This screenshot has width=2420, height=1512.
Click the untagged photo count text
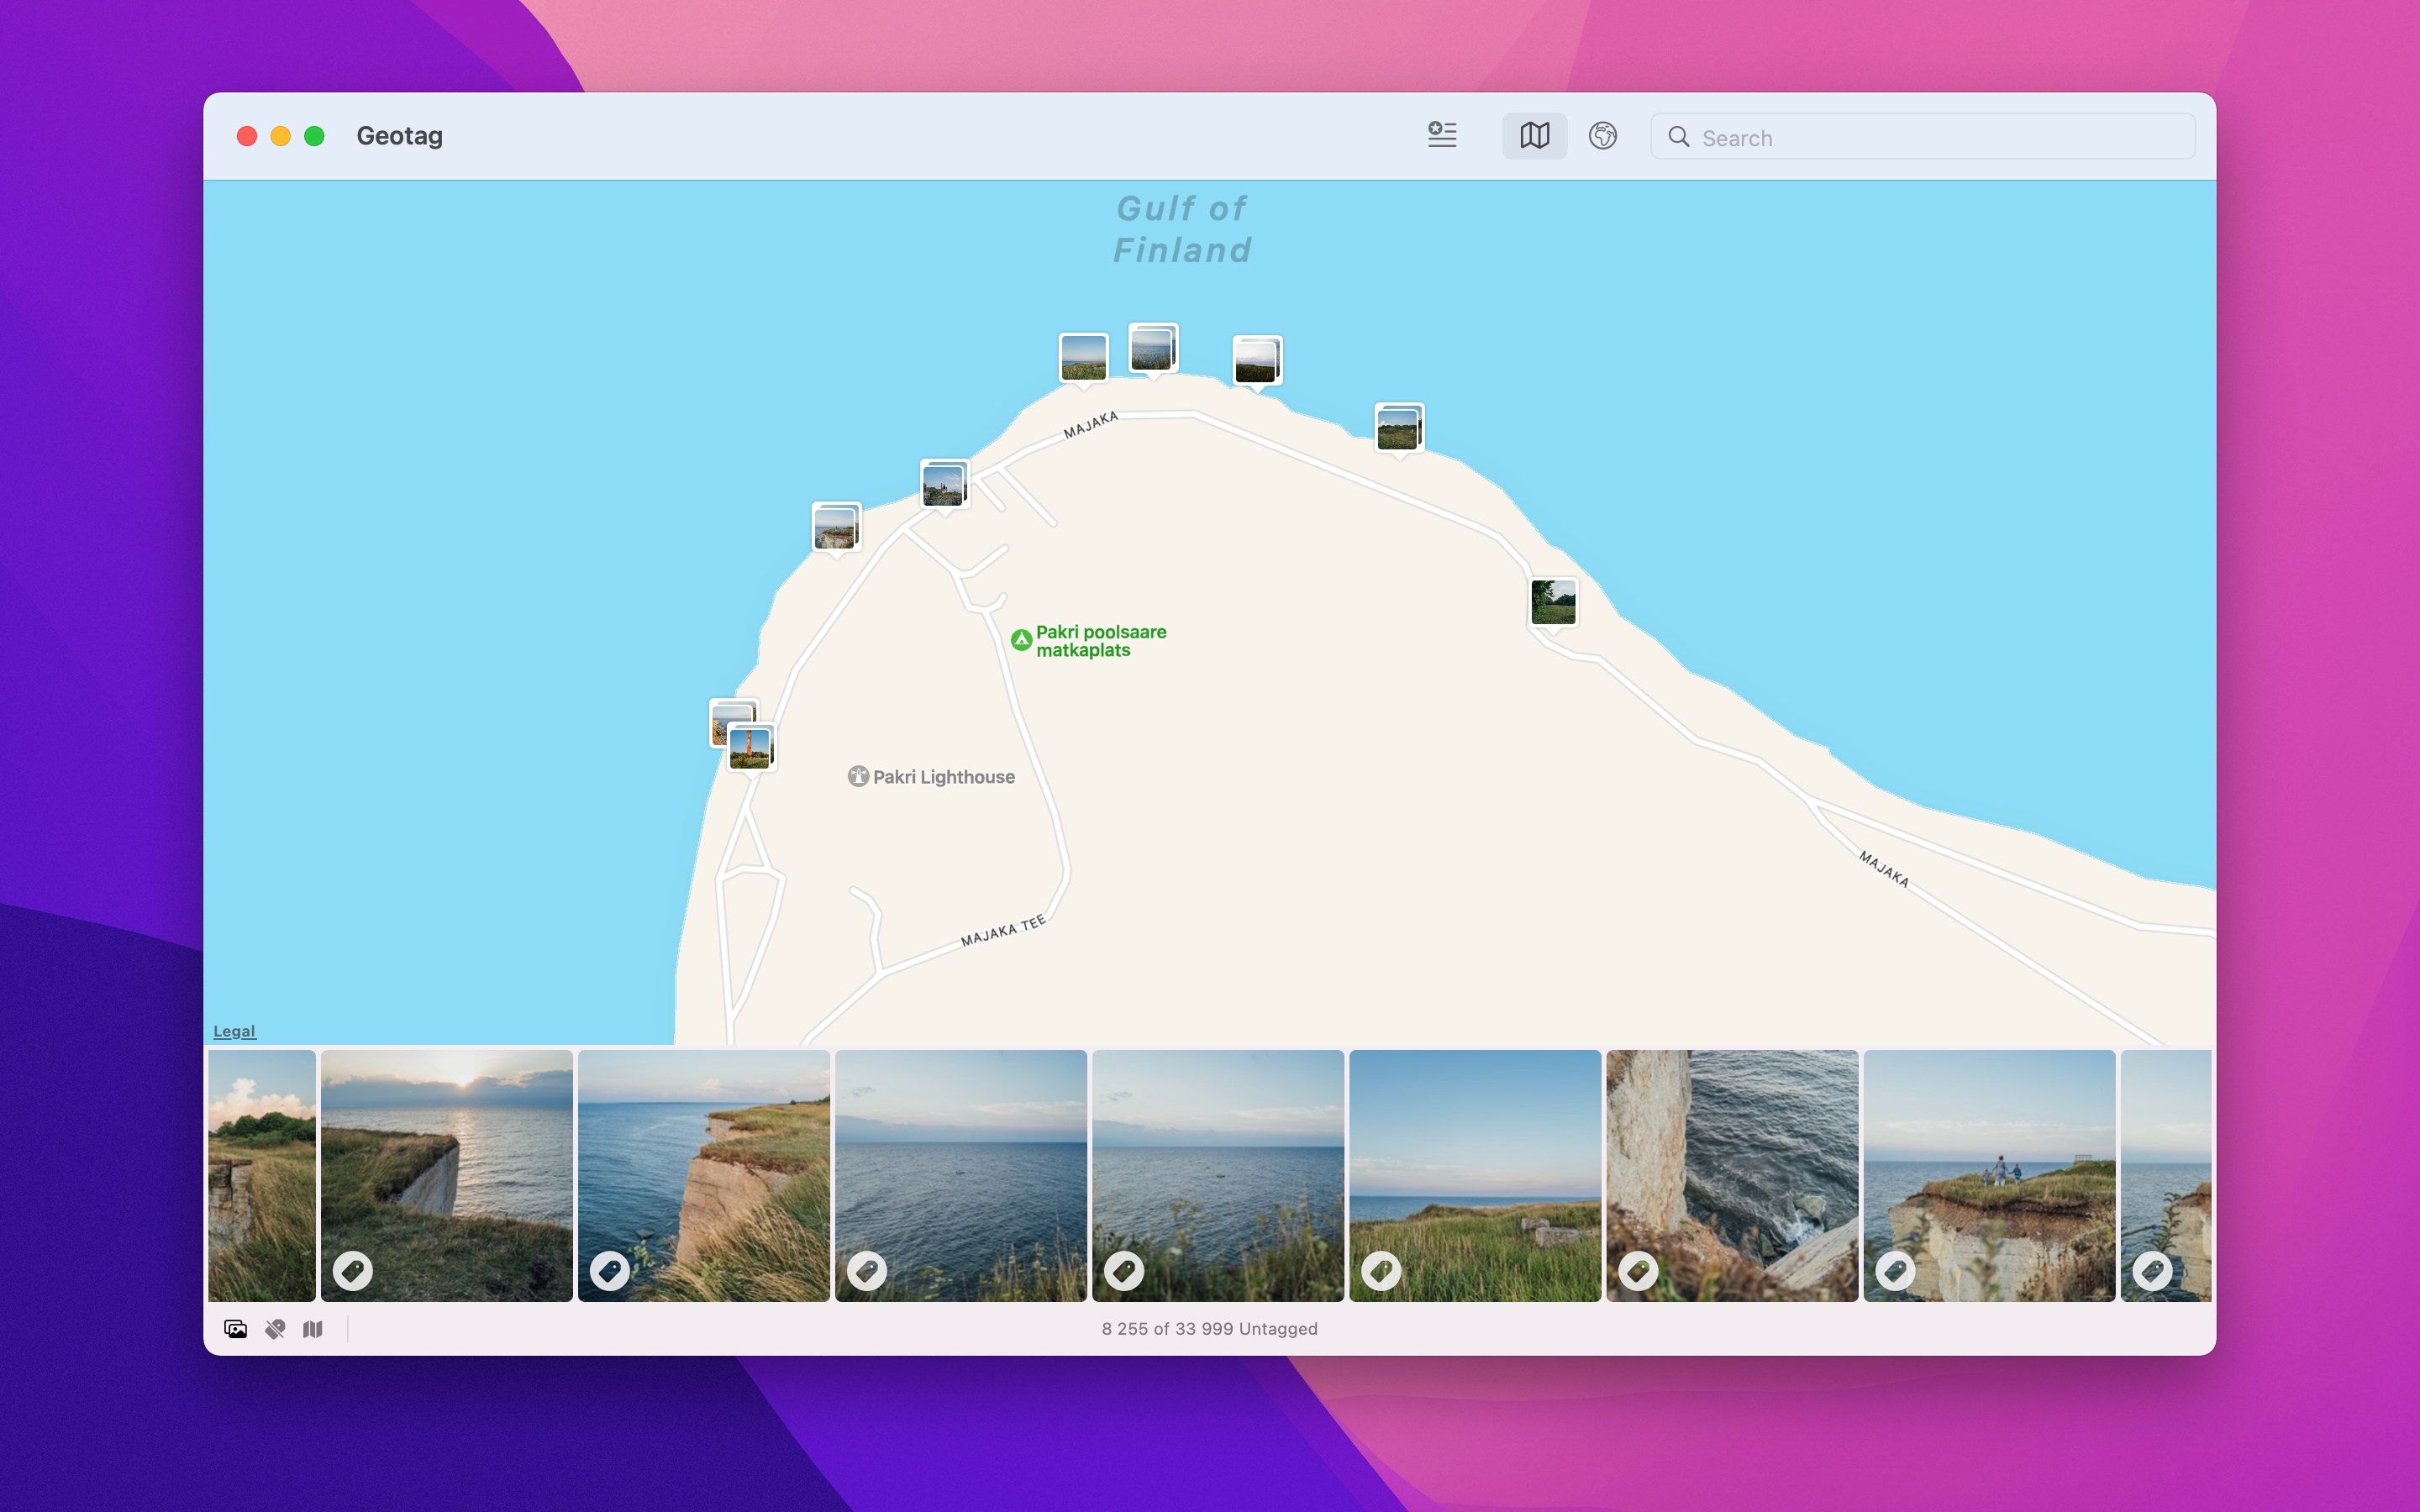(1210, 1329)
